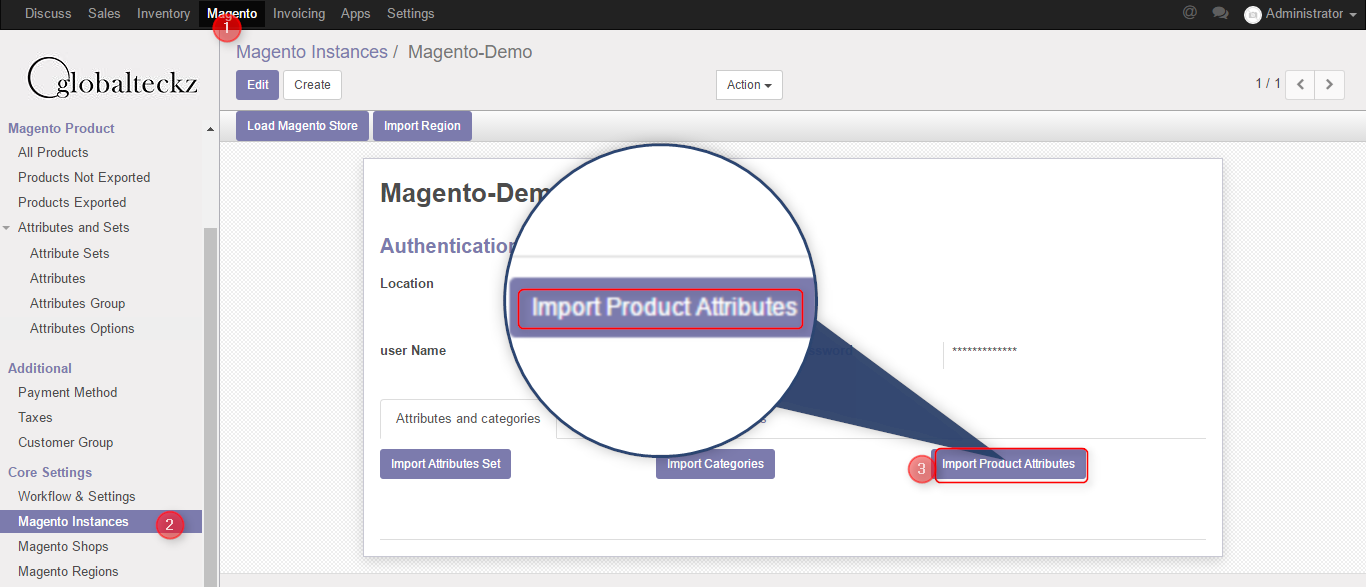
Task: Click the 1 / 1 pager counter
Action: coord(1268,84)
